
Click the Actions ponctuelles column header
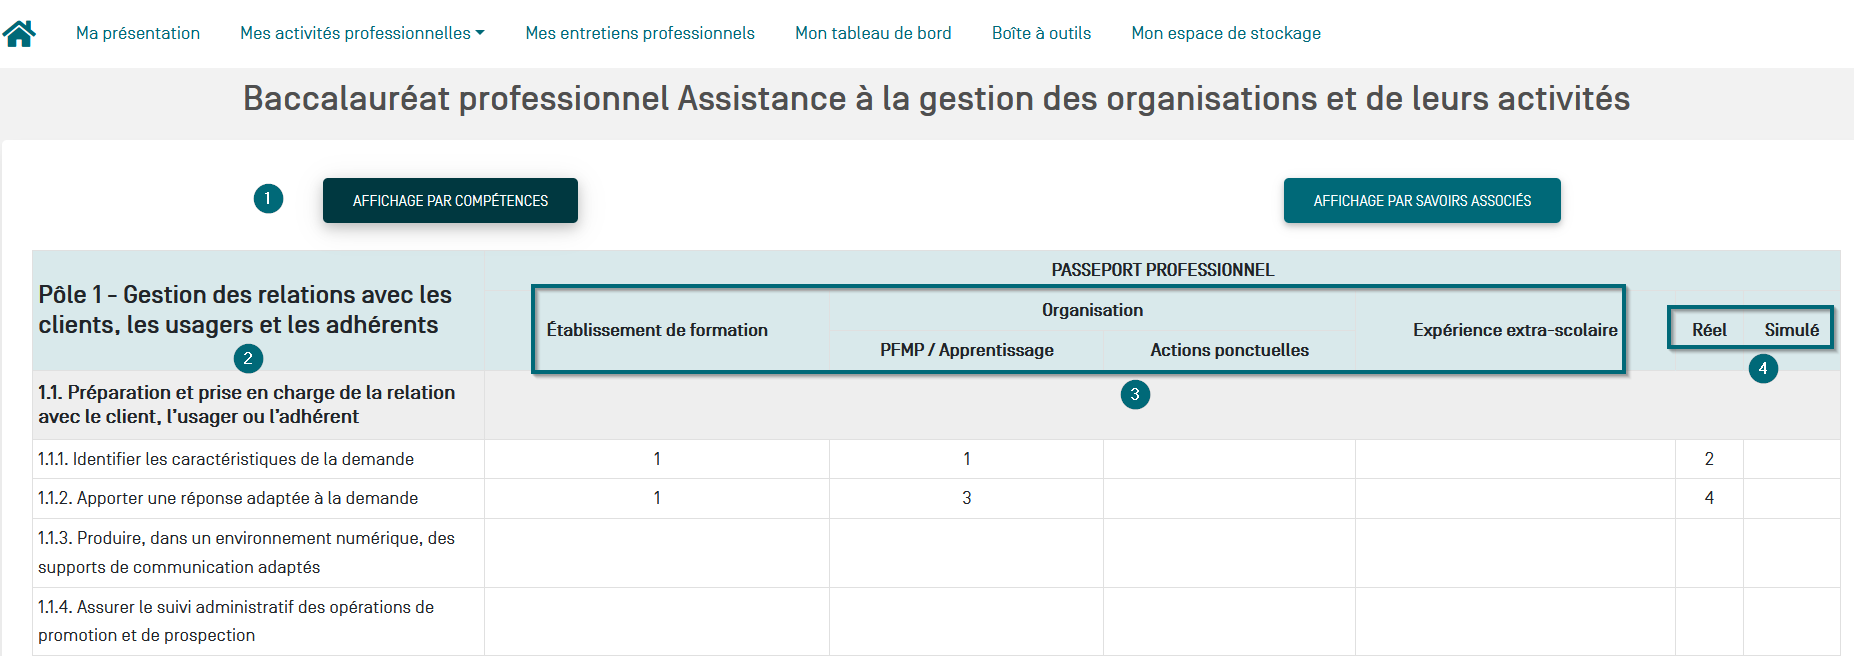[1229, 350]
